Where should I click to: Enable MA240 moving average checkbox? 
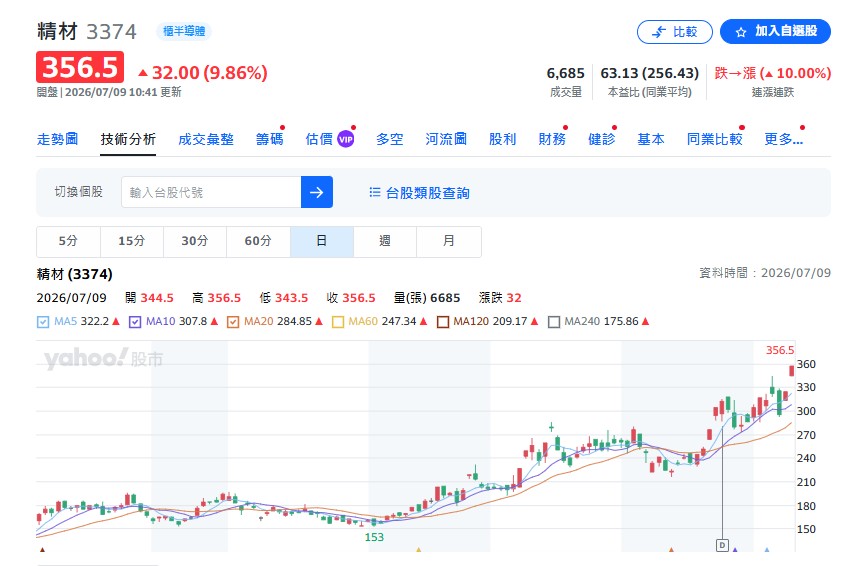(554, 322)
